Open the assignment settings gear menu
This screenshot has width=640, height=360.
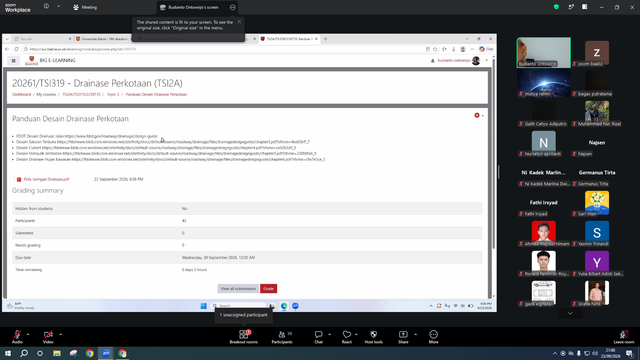pyautogui.click(x=479, y=116)
